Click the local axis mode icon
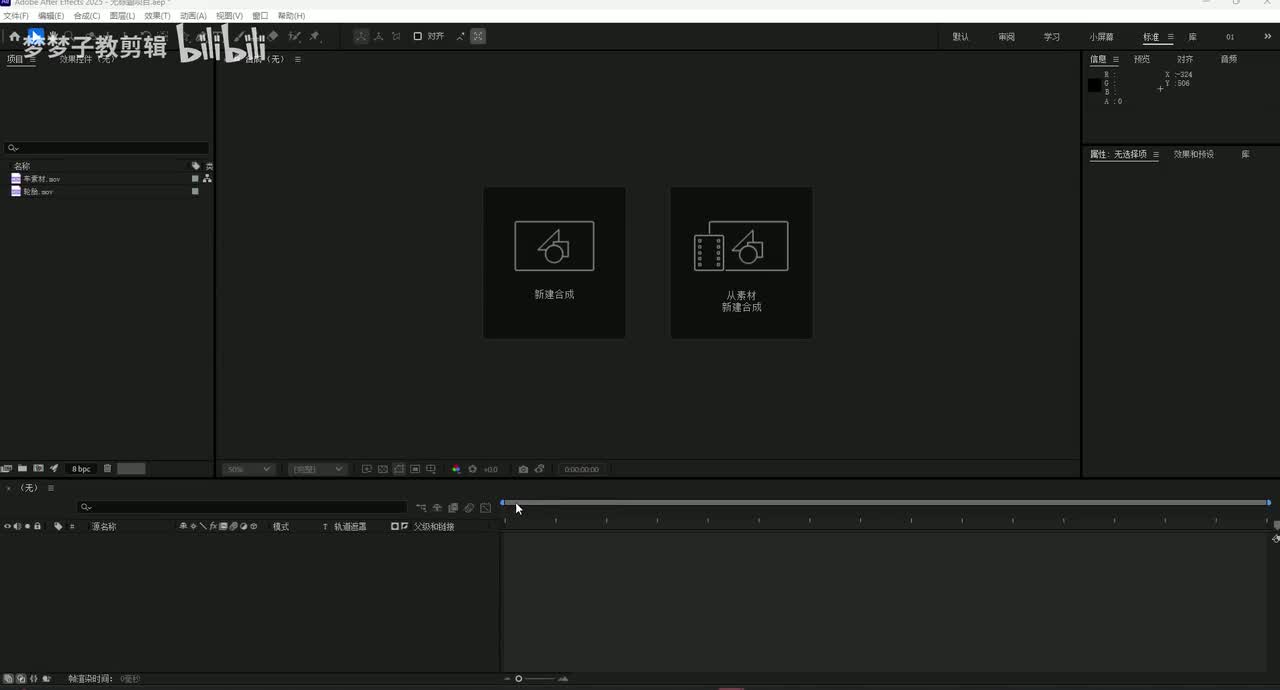Screen dimensions: 1280x690 [361, 36]
